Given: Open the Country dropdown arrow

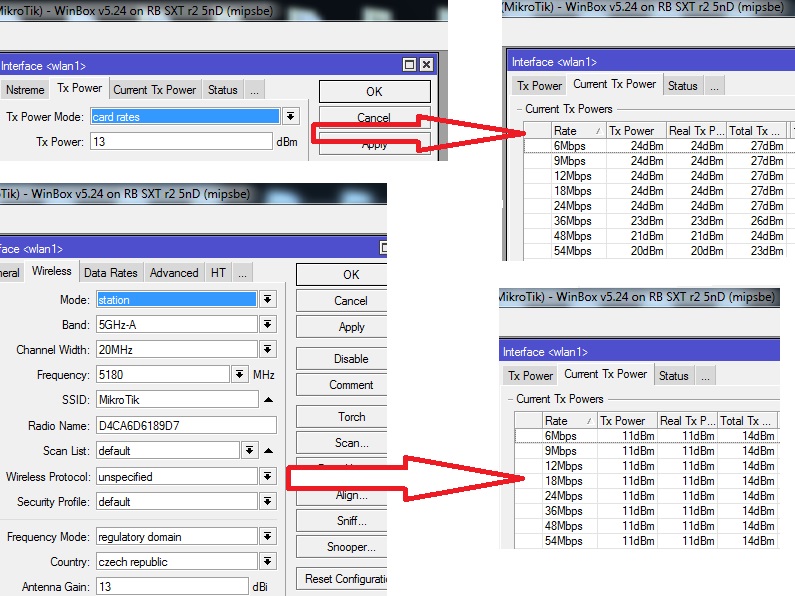Looking at the screenshot, I should click(x=268, y=562).
